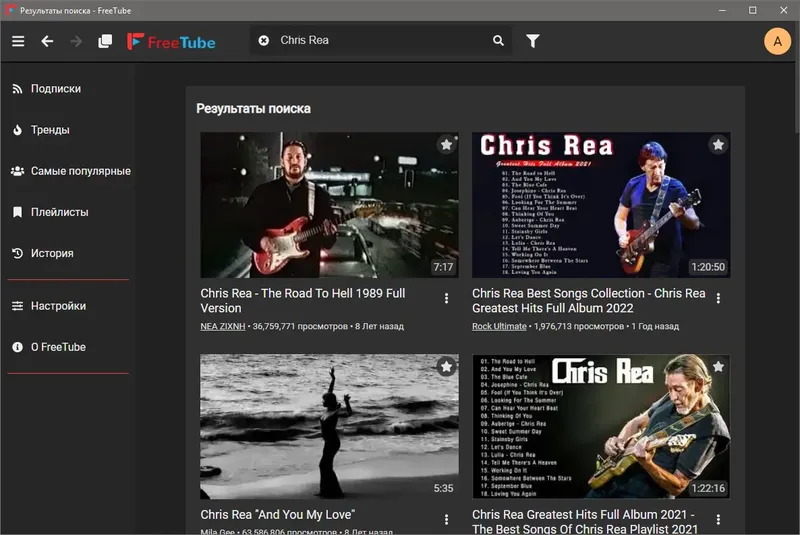Click 36,759,771 просмотров view count
The width and height of the screenshot is (800, 535).
pyautogui.click(x=300, y=326)
